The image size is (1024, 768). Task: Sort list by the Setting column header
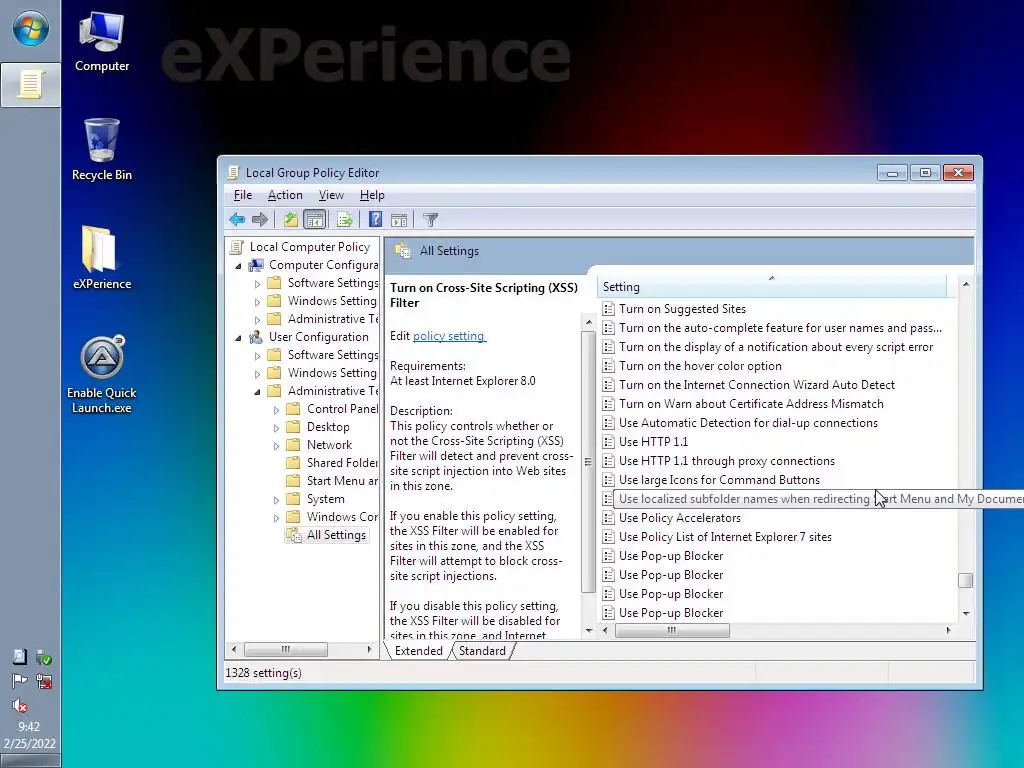point(772,287)
